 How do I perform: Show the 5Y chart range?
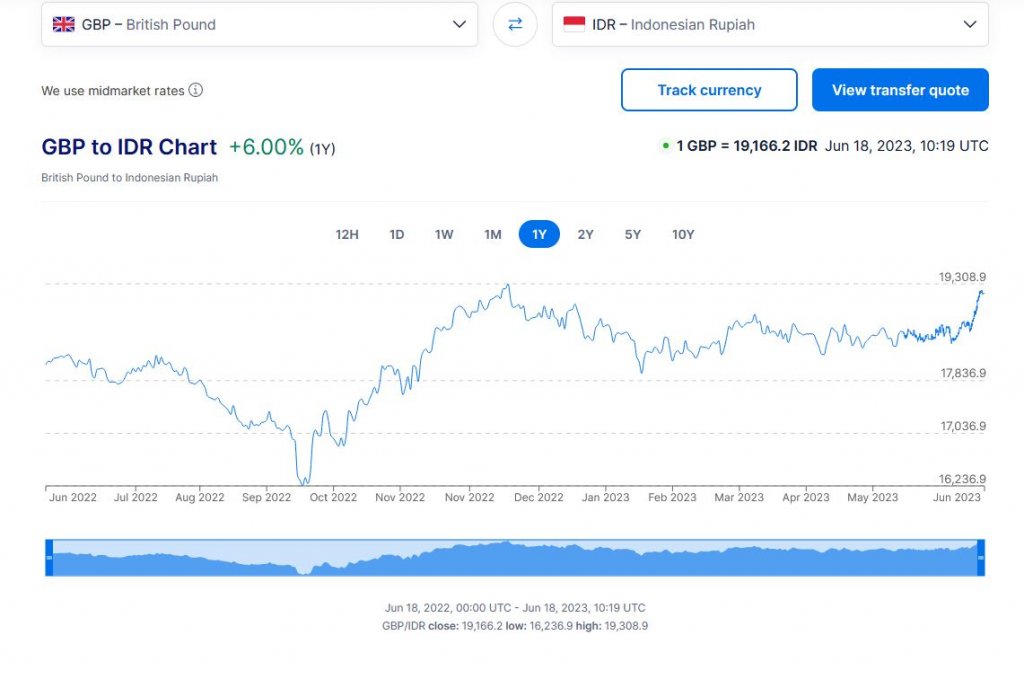[x=633, y=234]
